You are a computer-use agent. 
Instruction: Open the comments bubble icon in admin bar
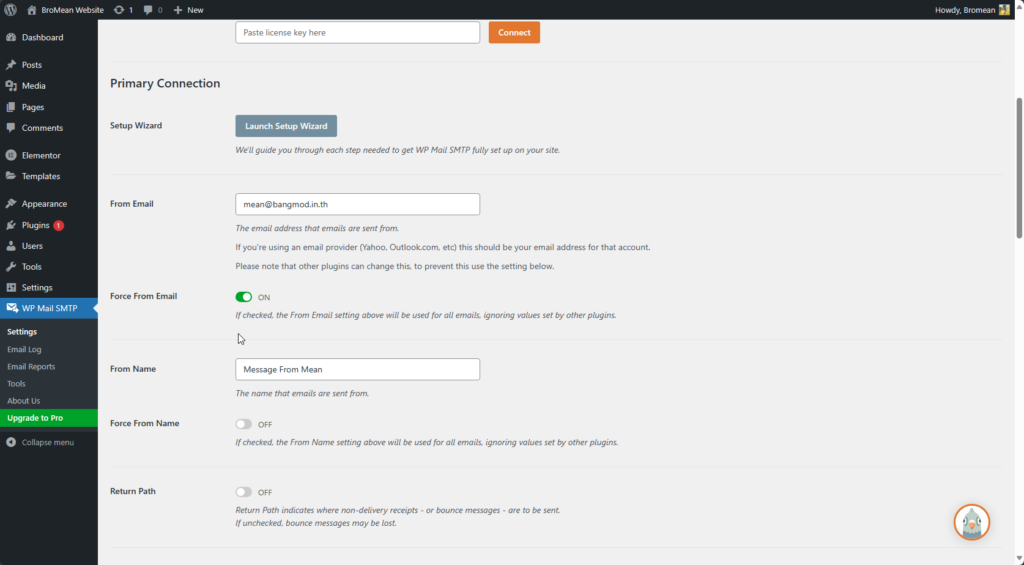149,9
